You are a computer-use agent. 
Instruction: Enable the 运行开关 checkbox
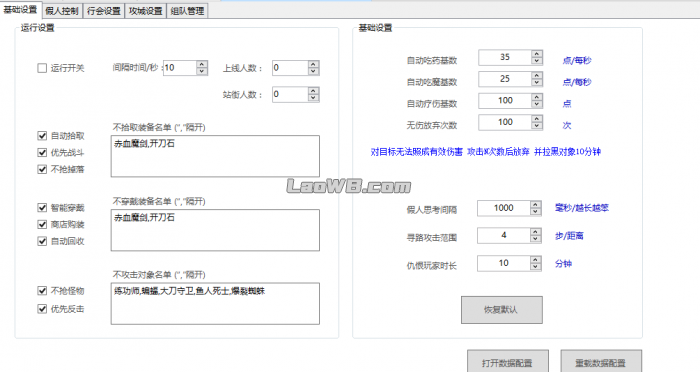[42, 68]
